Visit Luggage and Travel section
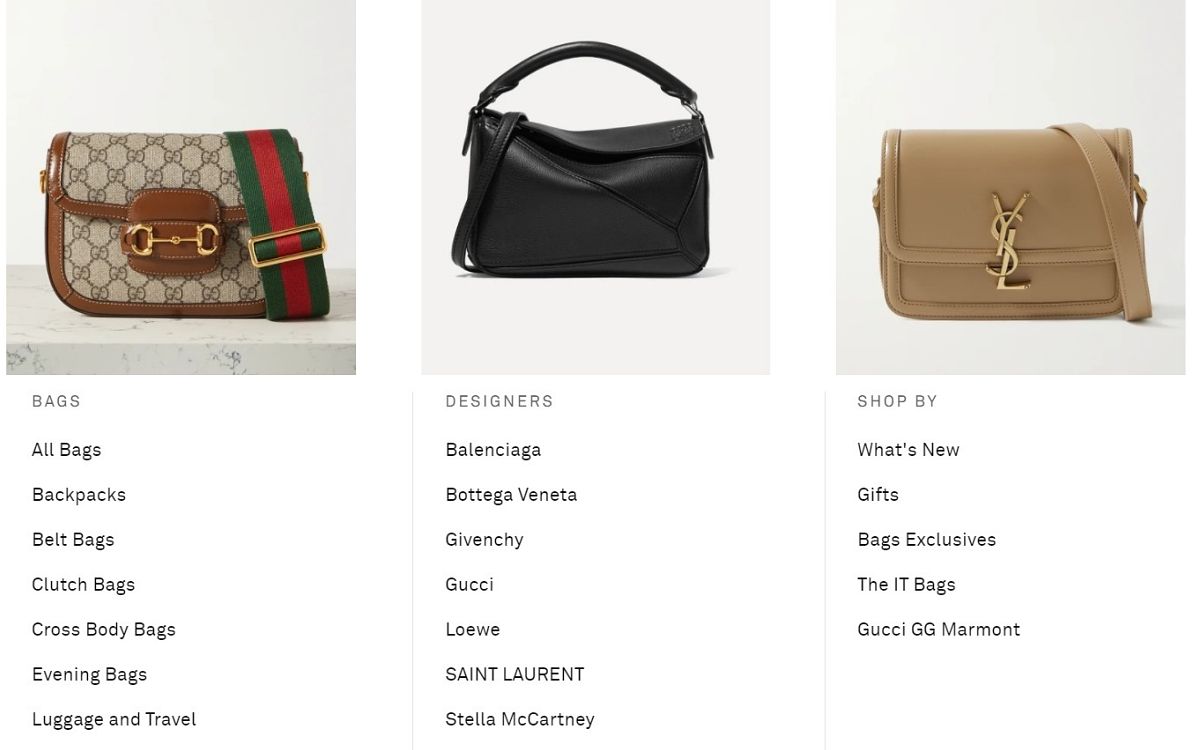Image resolution: width=1200 pixels, height=750 pixels. [x=114, y=720]
